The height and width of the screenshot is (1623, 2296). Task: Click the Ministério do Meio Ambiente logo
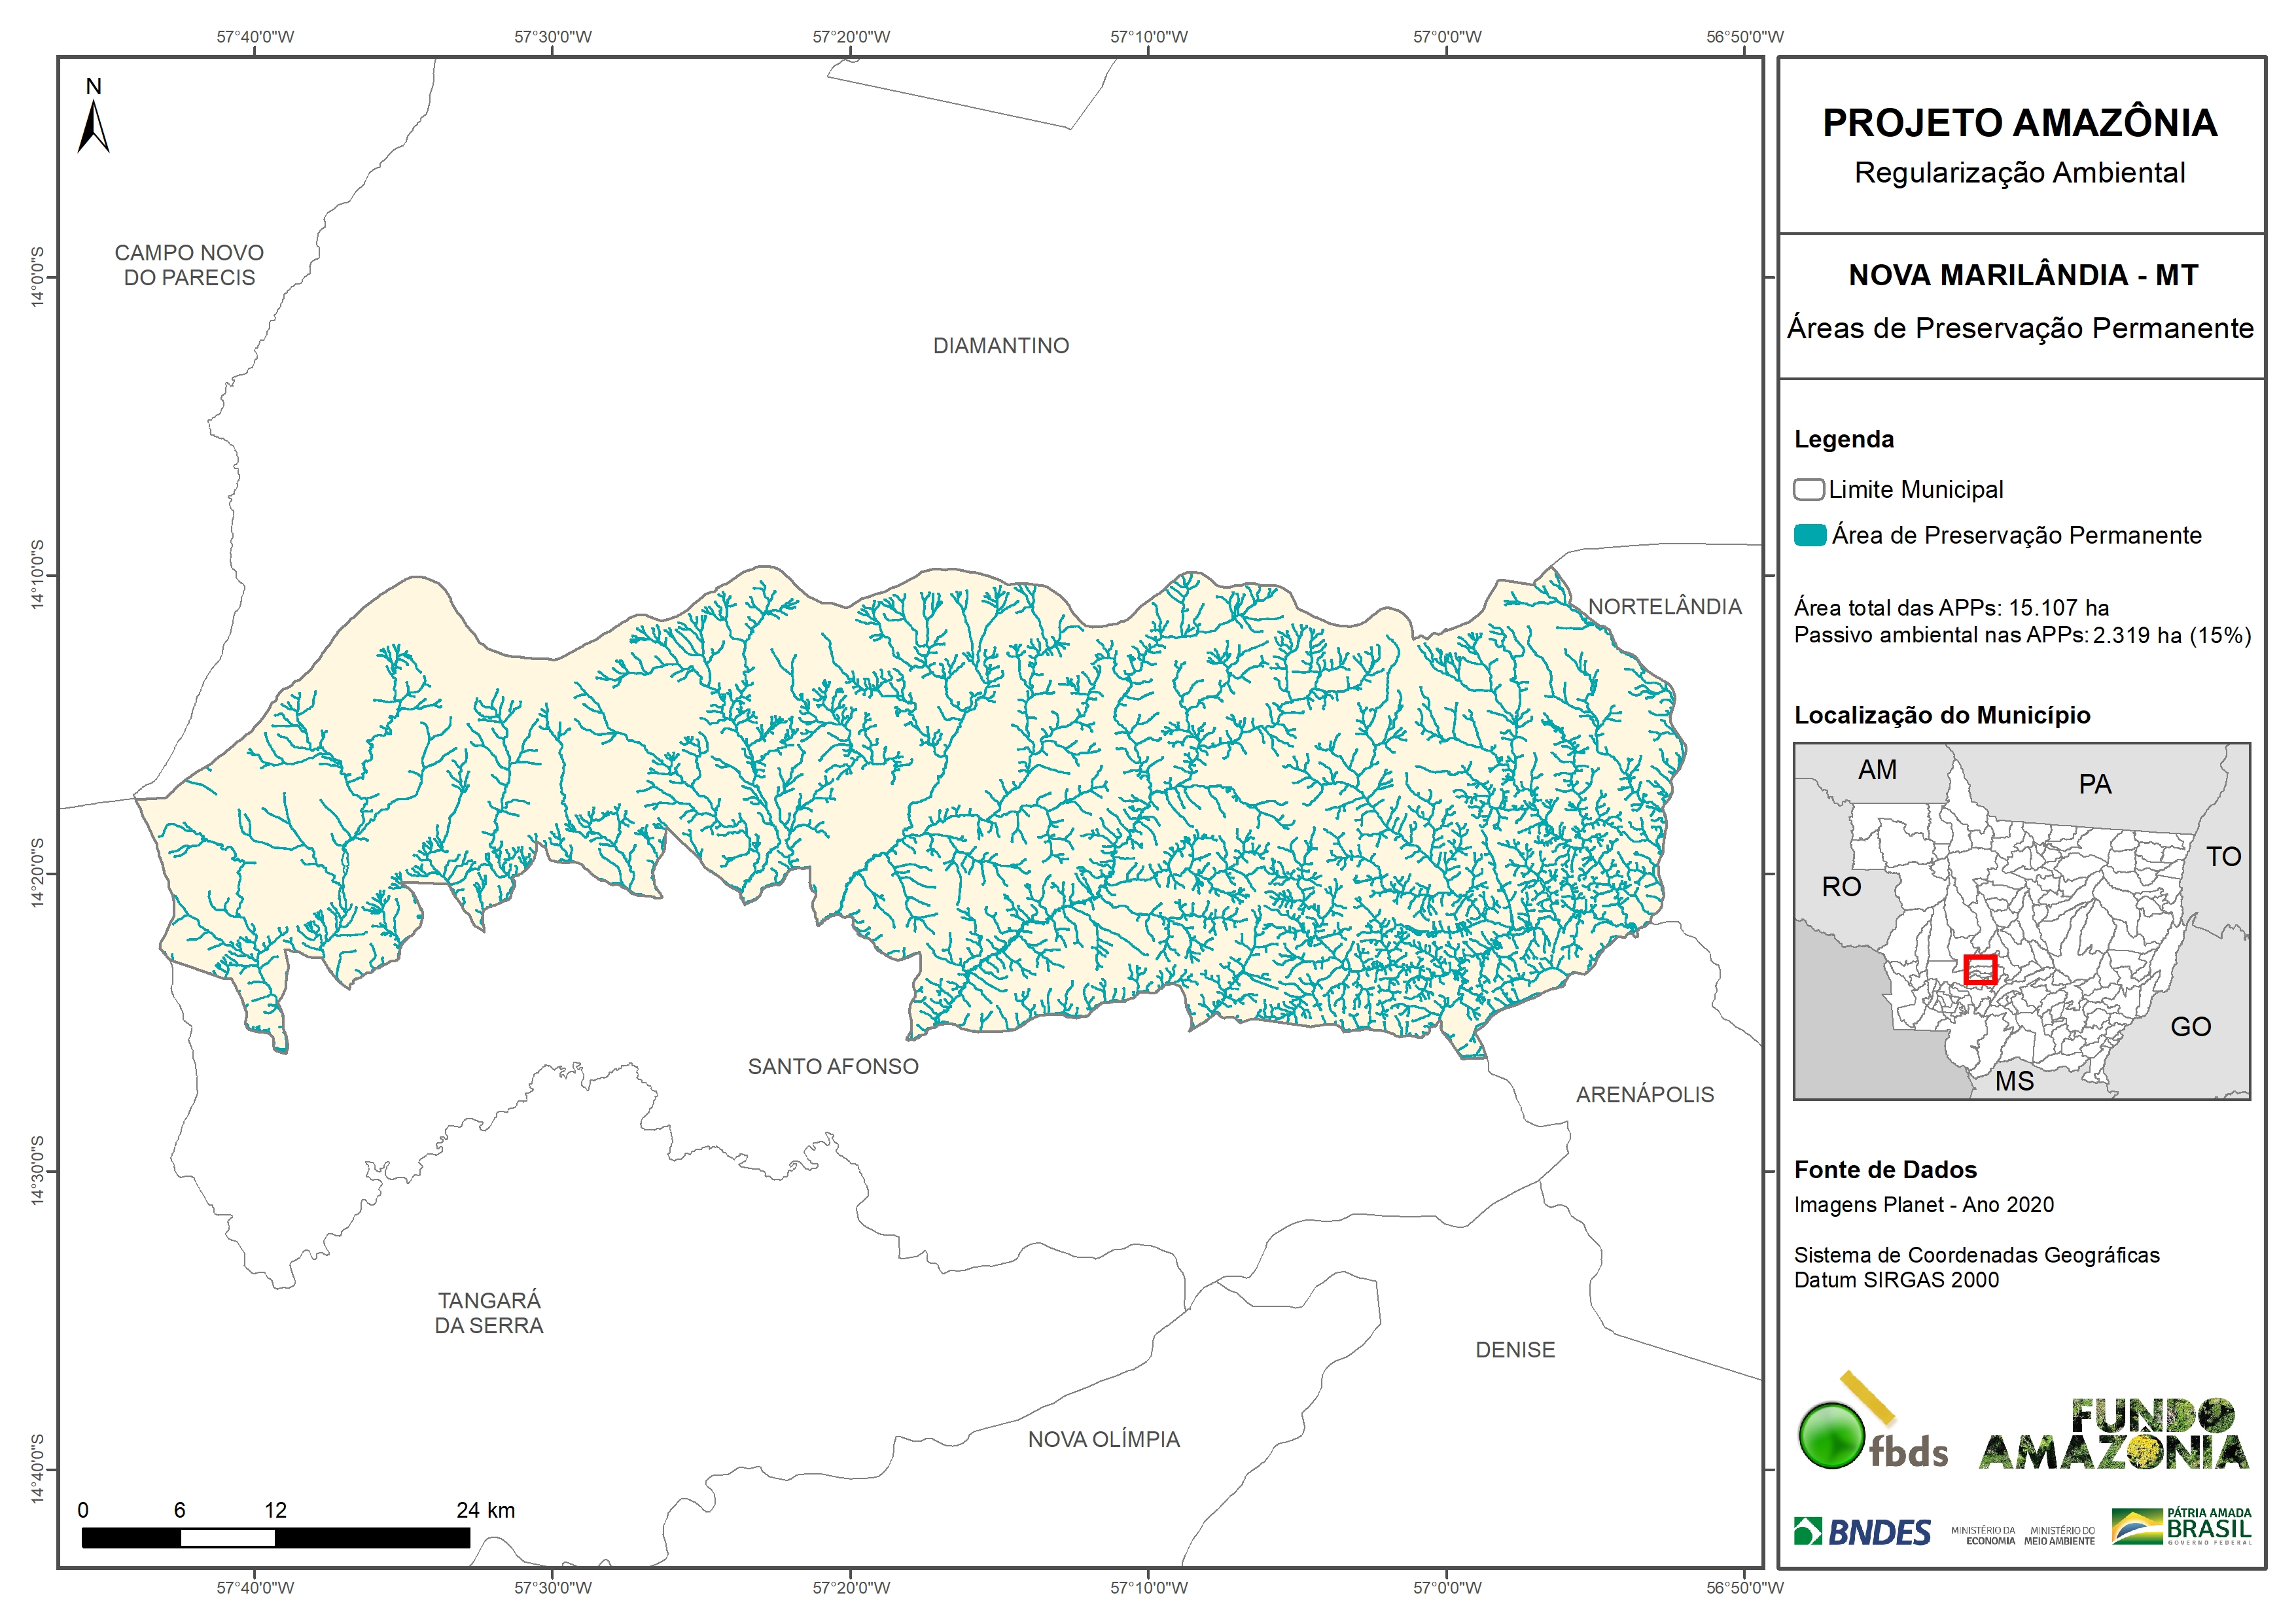tap(2059, 1535)
